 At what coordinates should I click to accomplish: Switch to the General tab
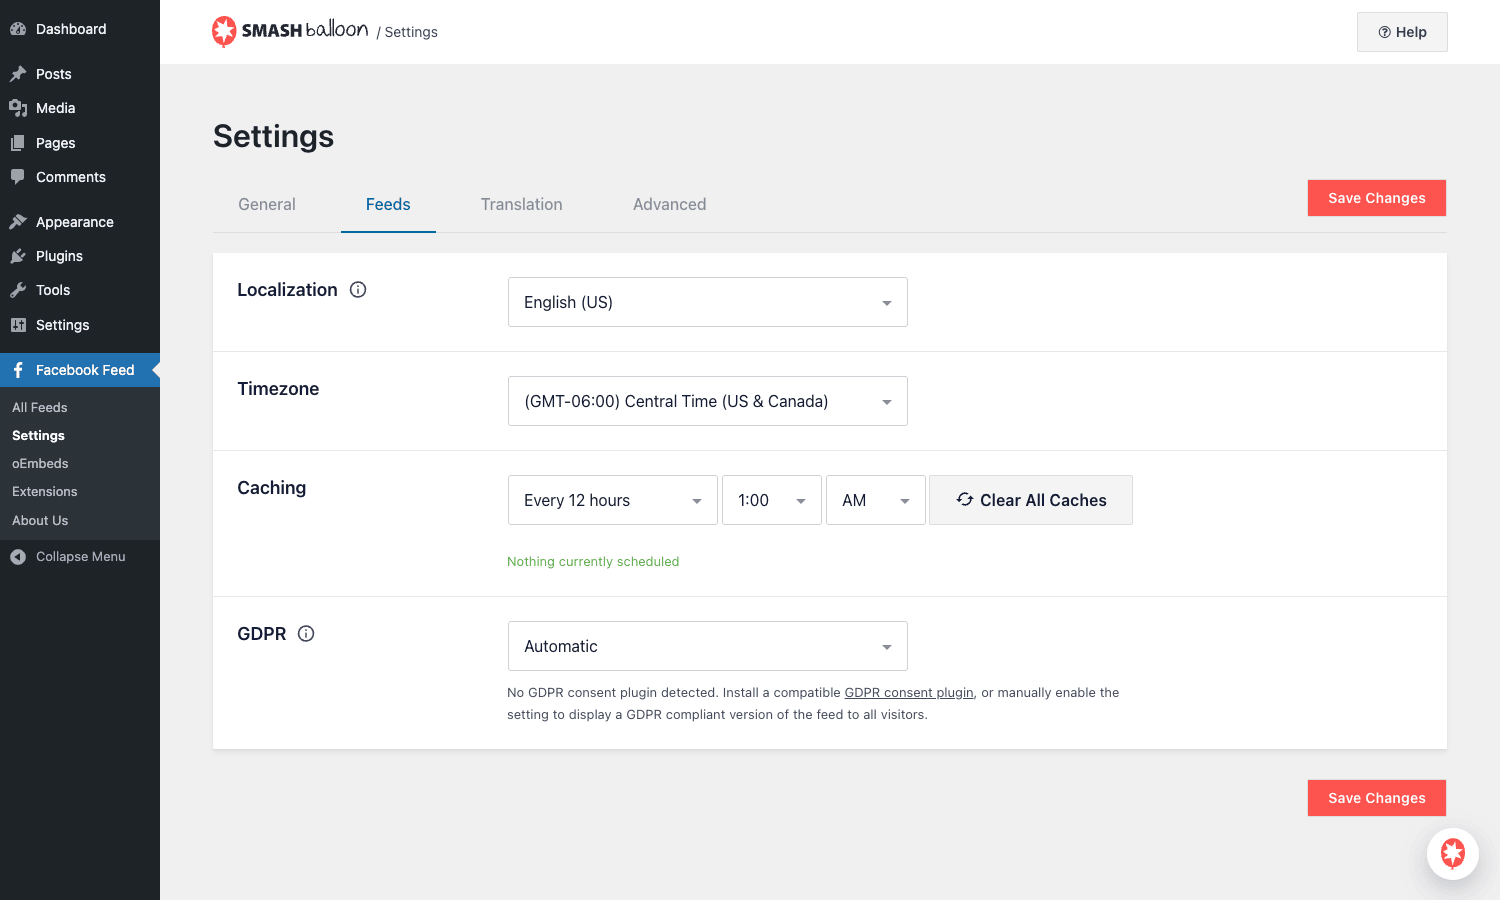click(x=267, y=204)
